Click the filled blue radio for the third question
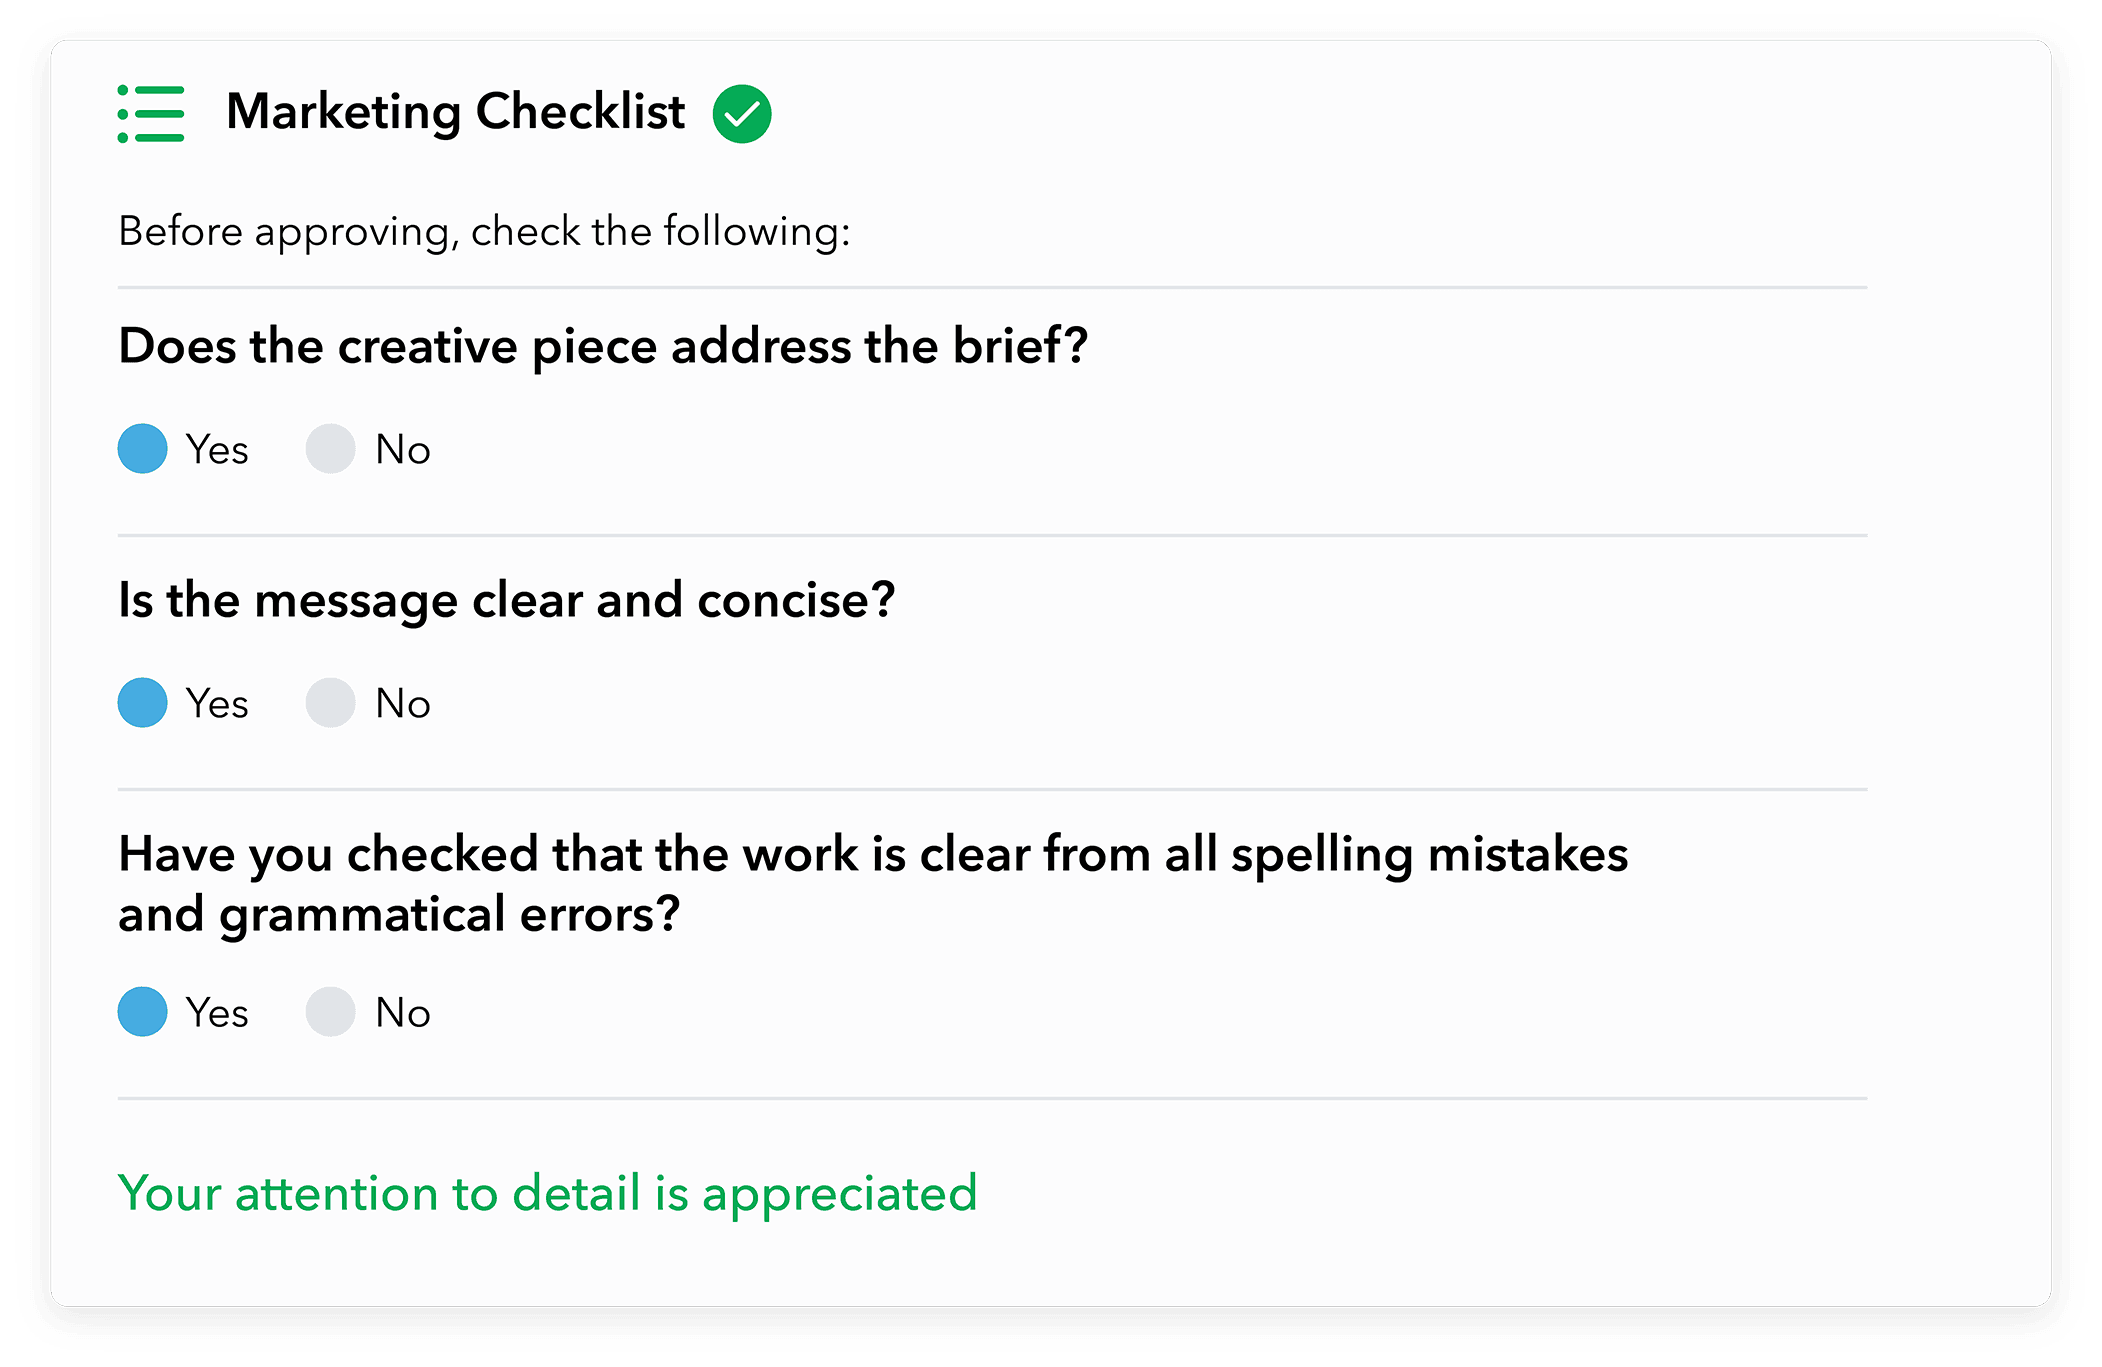This screenshot has width=2102, height=1367. [x=143, y=1012]
